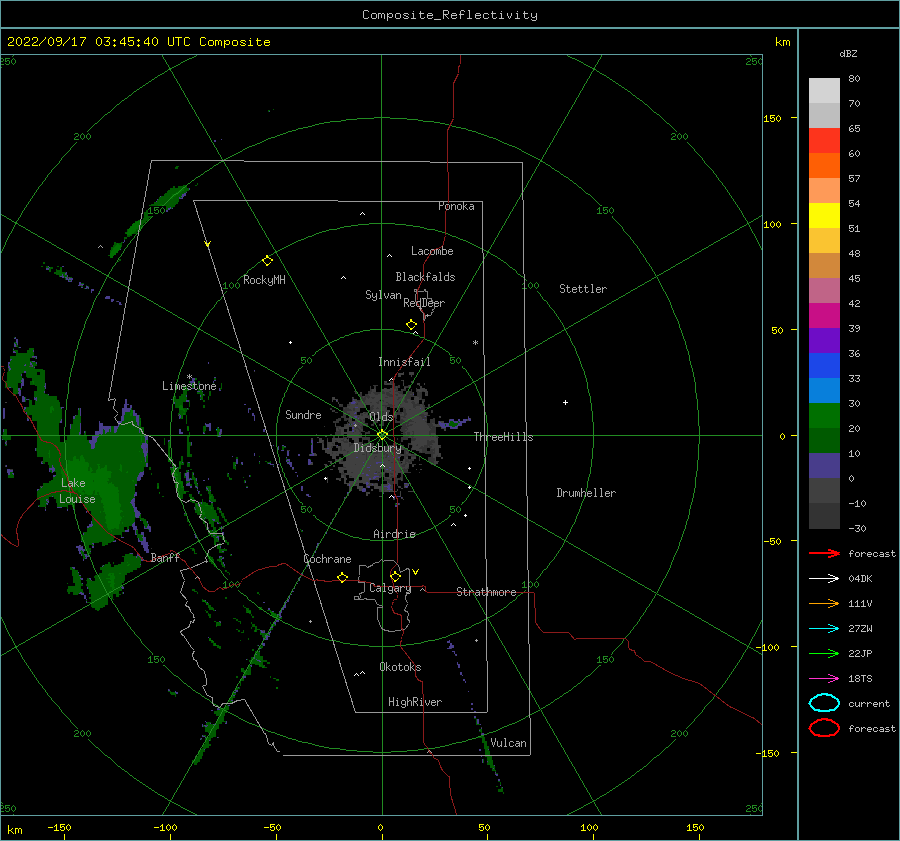Click the cyan 'current' ellipse in the legend

click(x=824, y=703)
